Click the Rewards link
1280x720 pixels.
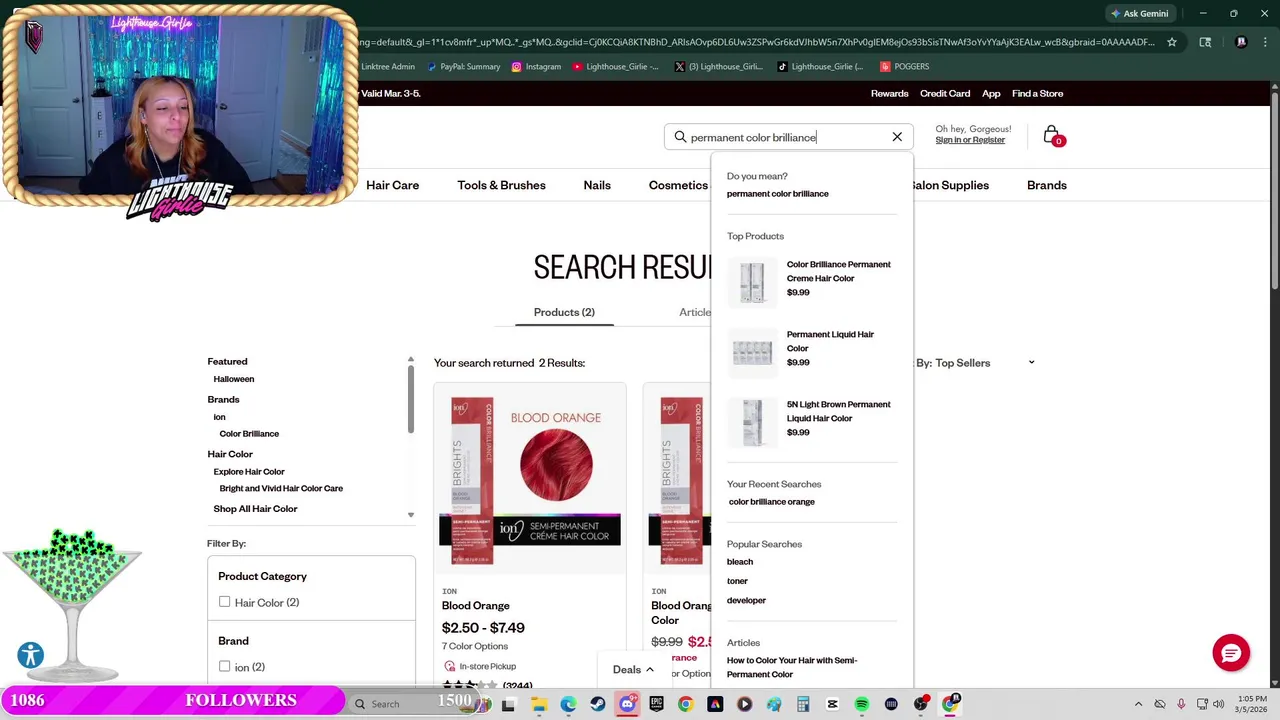[889, 93]
